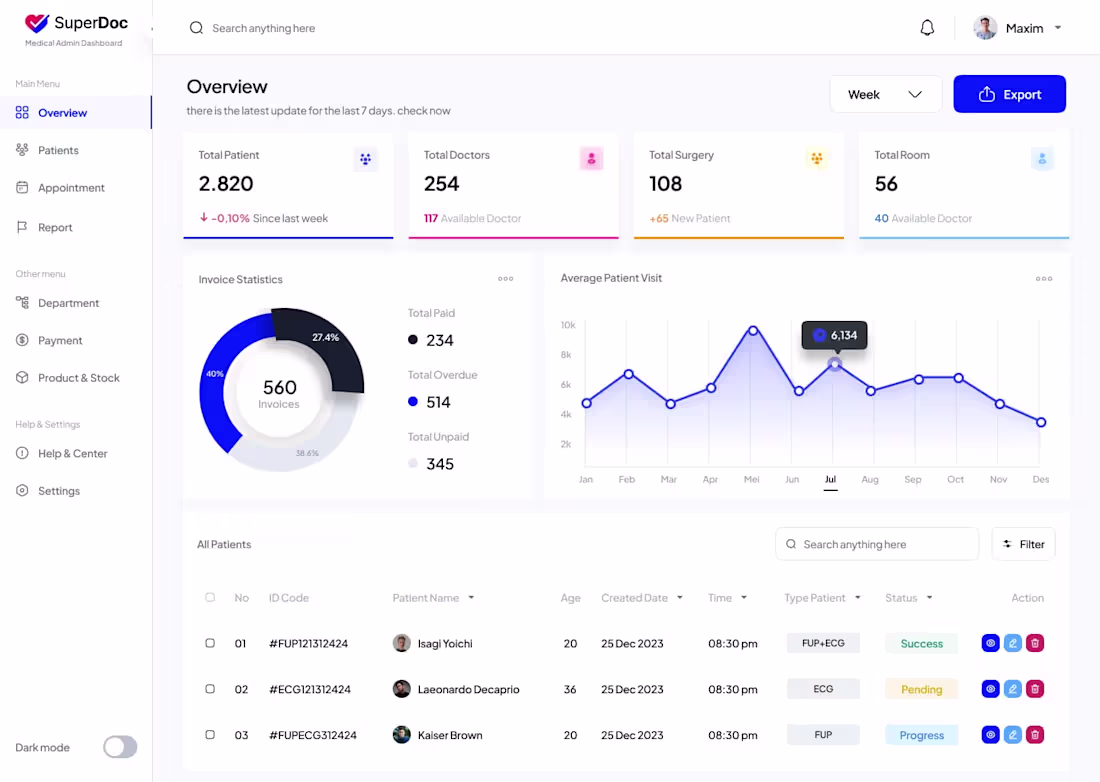The image size is (1100, 782).
Task: Select all patients via header checkbox
Action: pyautogui.click(x=210, y=597)
